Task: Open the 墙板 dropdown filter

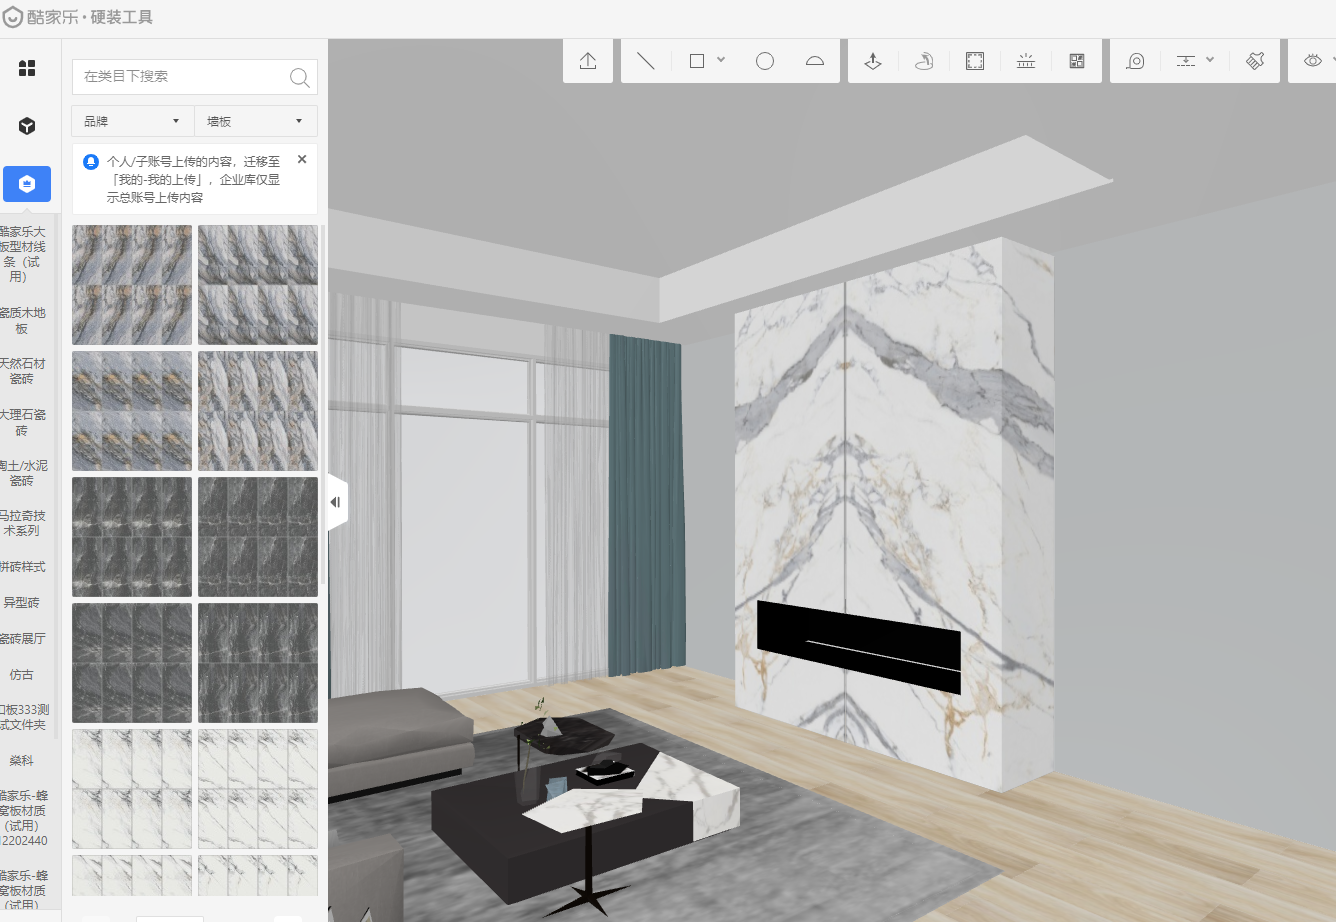Action: (x=256, y=121)
